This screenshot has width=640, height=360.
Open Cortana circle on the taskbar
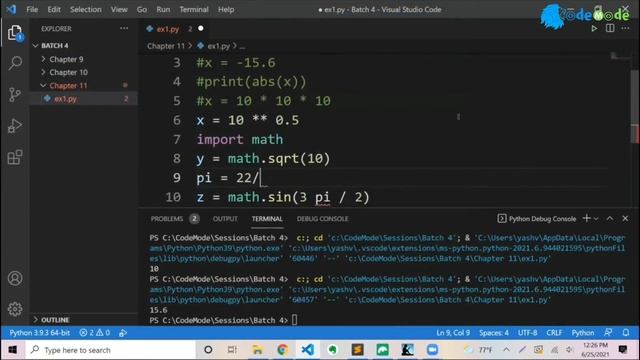click(x=208, y=350)
